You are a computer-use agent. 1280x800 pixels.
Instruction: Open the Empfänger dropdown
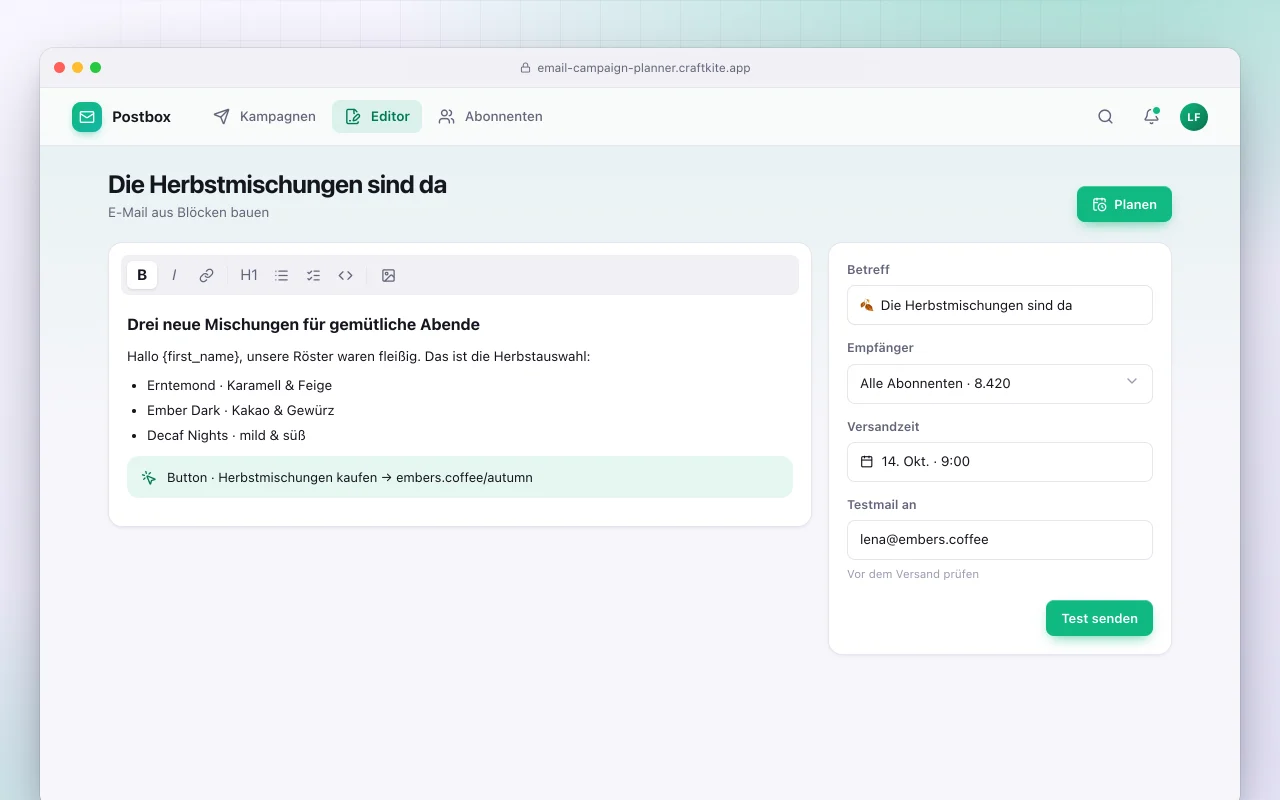click(x=1000, y=383)
